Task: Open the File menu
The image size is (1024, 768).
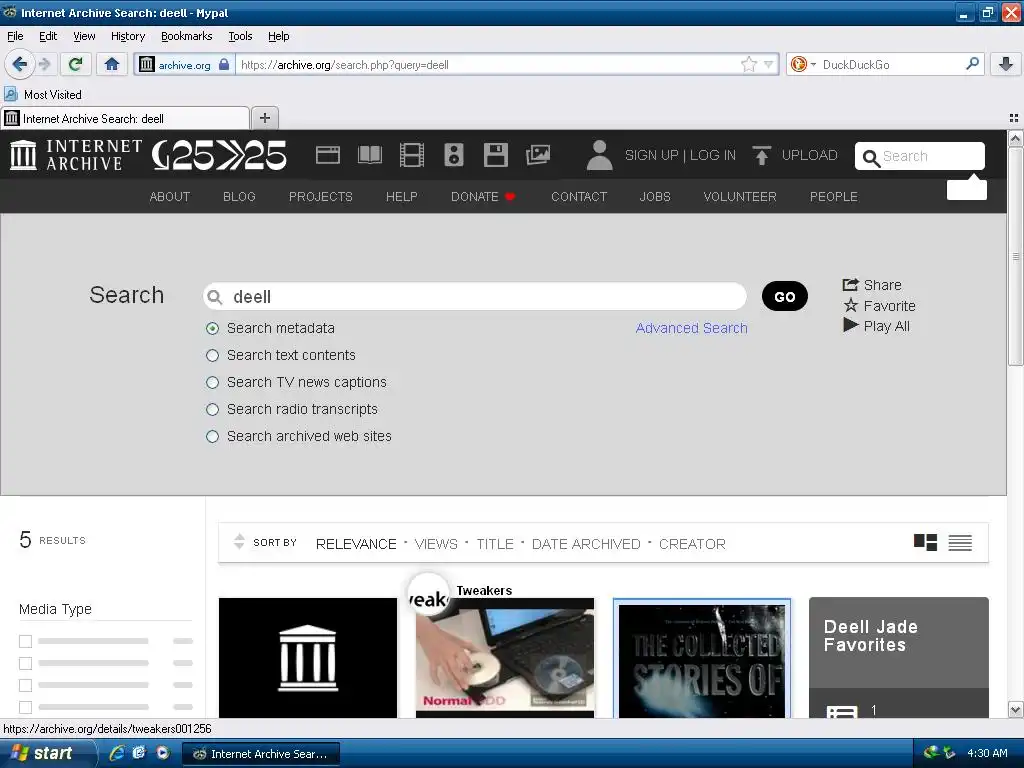Action: (x=15, y=36)
